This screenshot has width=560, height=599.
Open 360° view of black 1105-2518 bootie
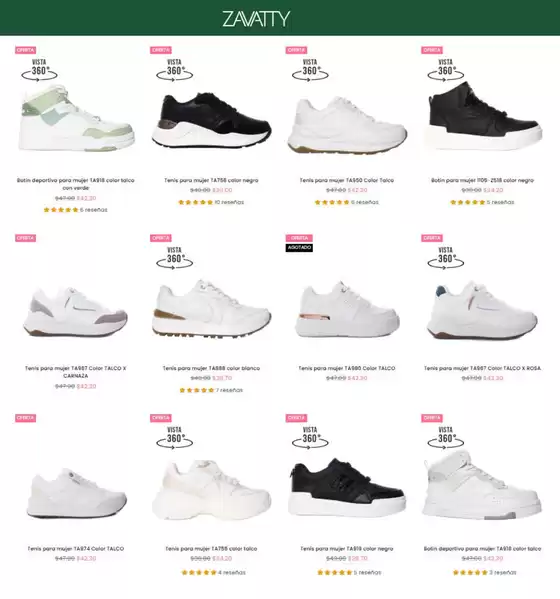pyautogui.click(x=446, y=70)
